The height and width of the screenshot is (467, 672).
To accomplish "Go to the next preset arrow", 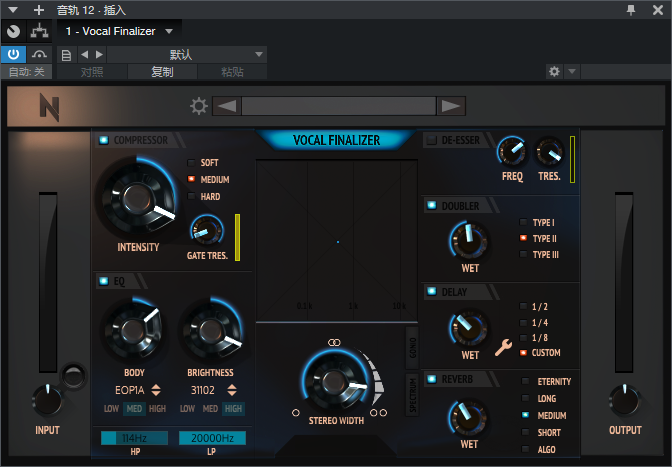I will [x=451, y=106].
